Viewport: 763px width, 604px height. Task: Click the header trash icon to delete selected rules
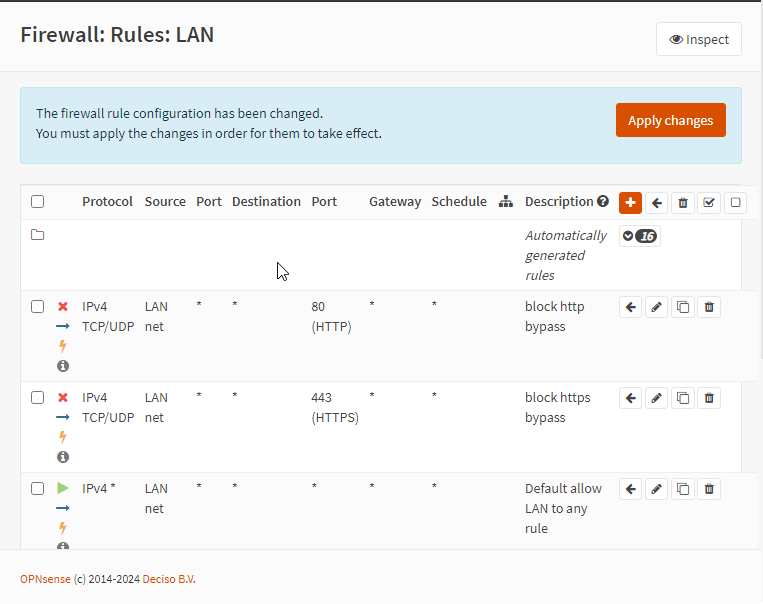[683, 202]
